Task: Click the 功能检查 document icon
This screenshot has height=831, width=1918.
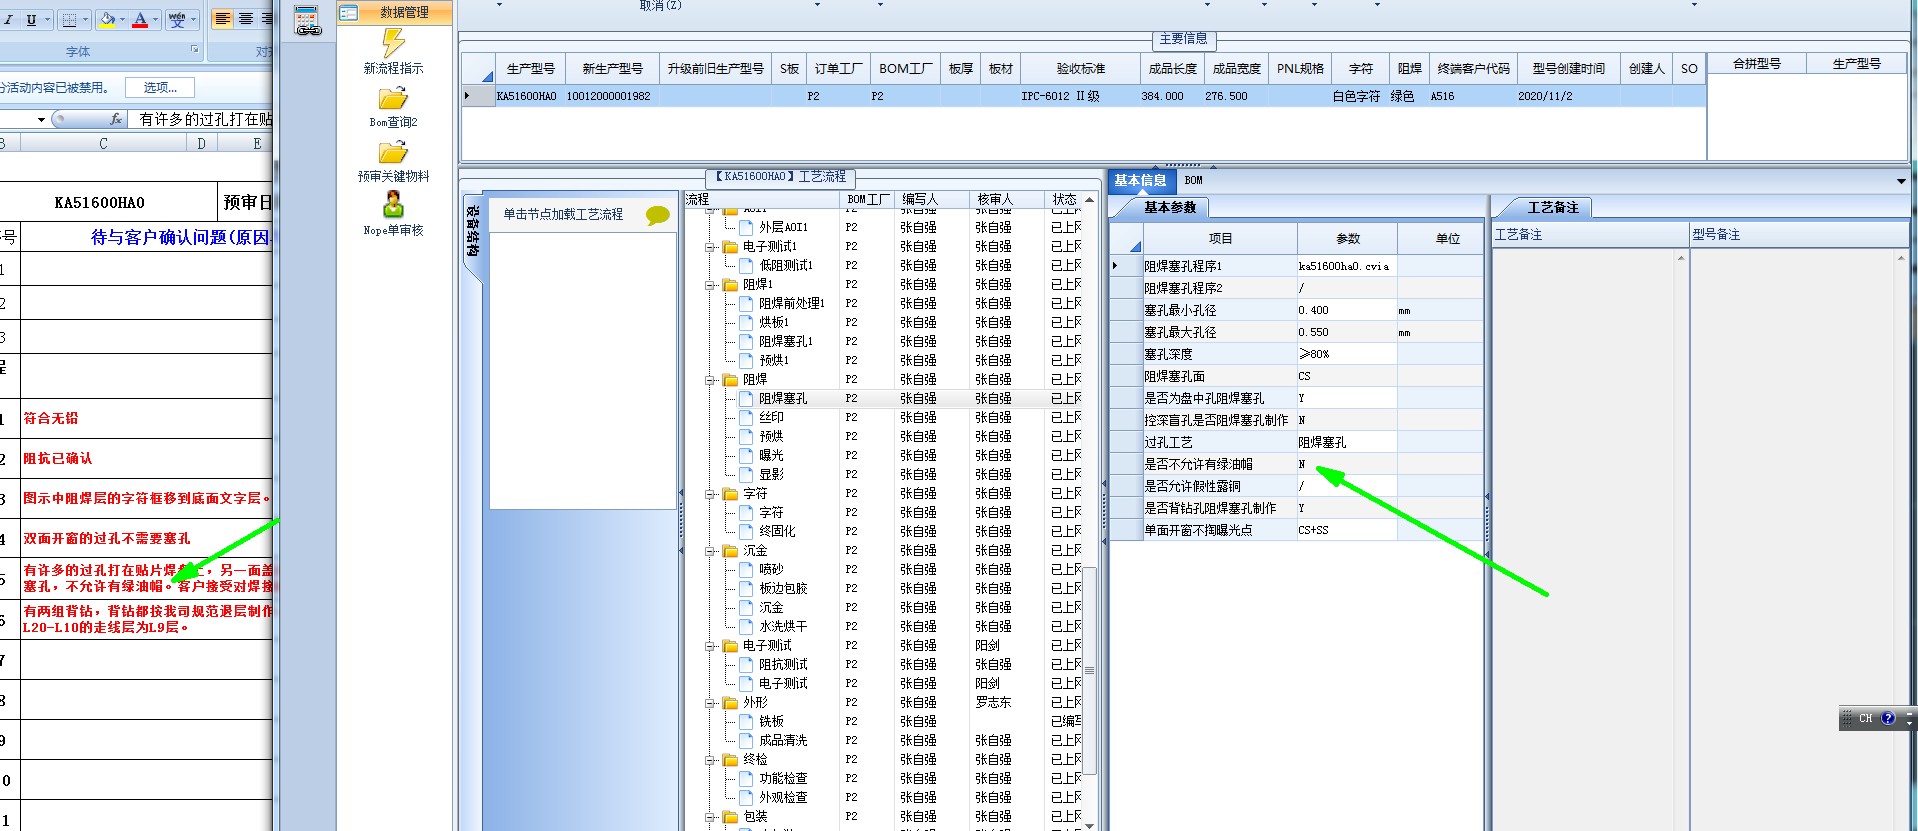Action: click(746, 778)
